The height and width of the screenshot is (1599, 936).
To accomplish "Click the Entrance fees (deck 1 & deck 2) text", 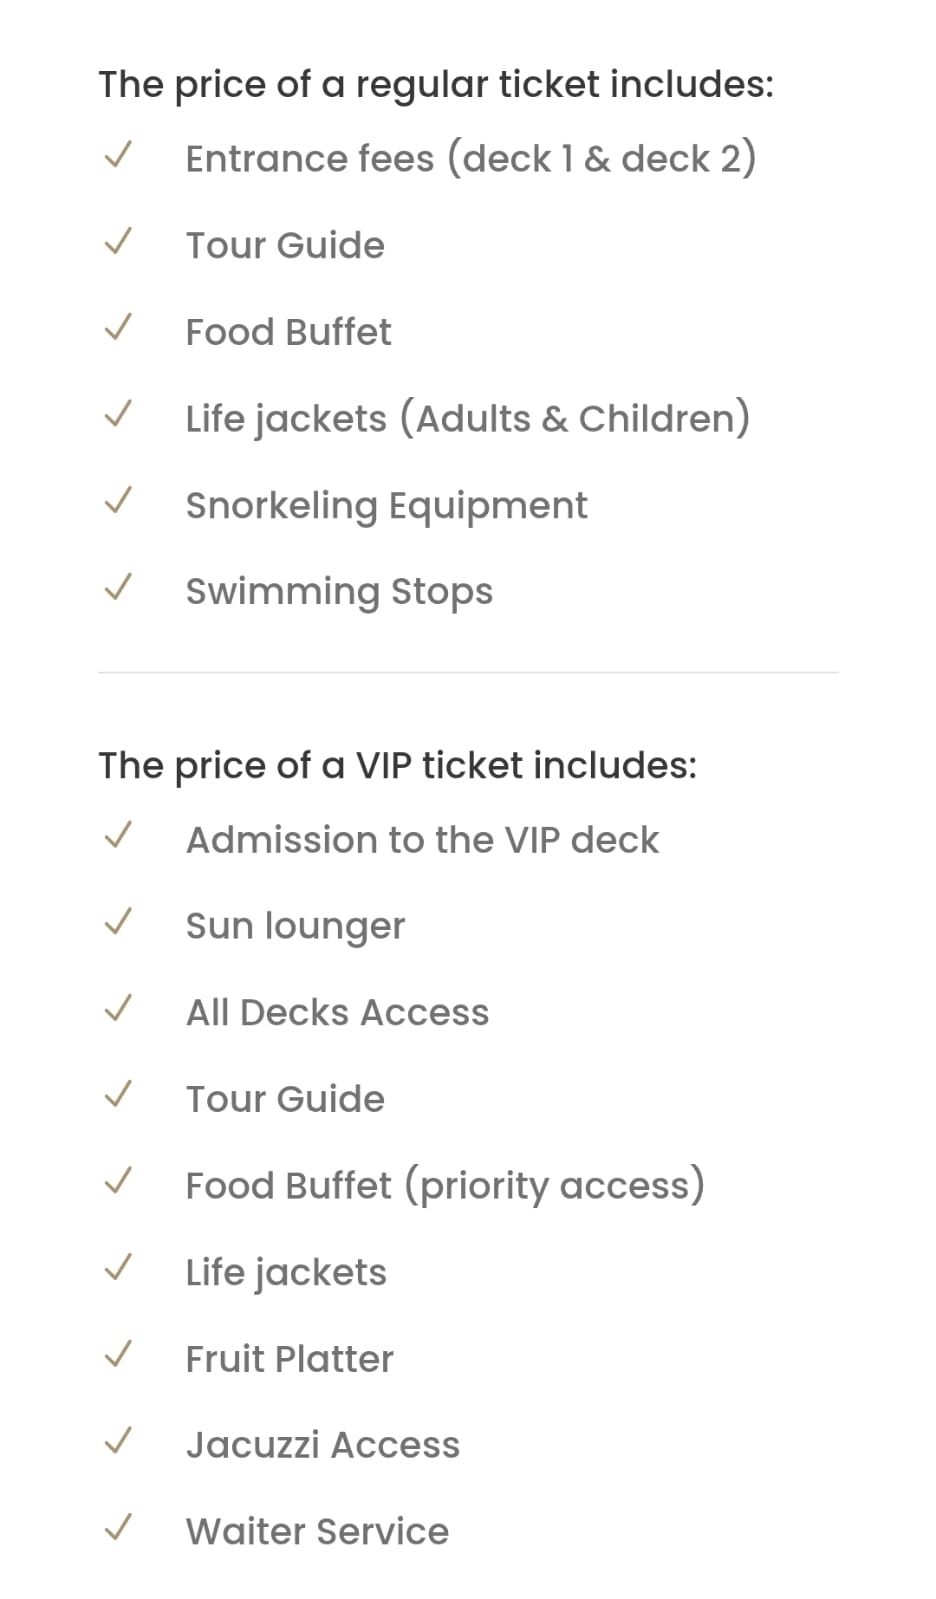I will 471,159.
